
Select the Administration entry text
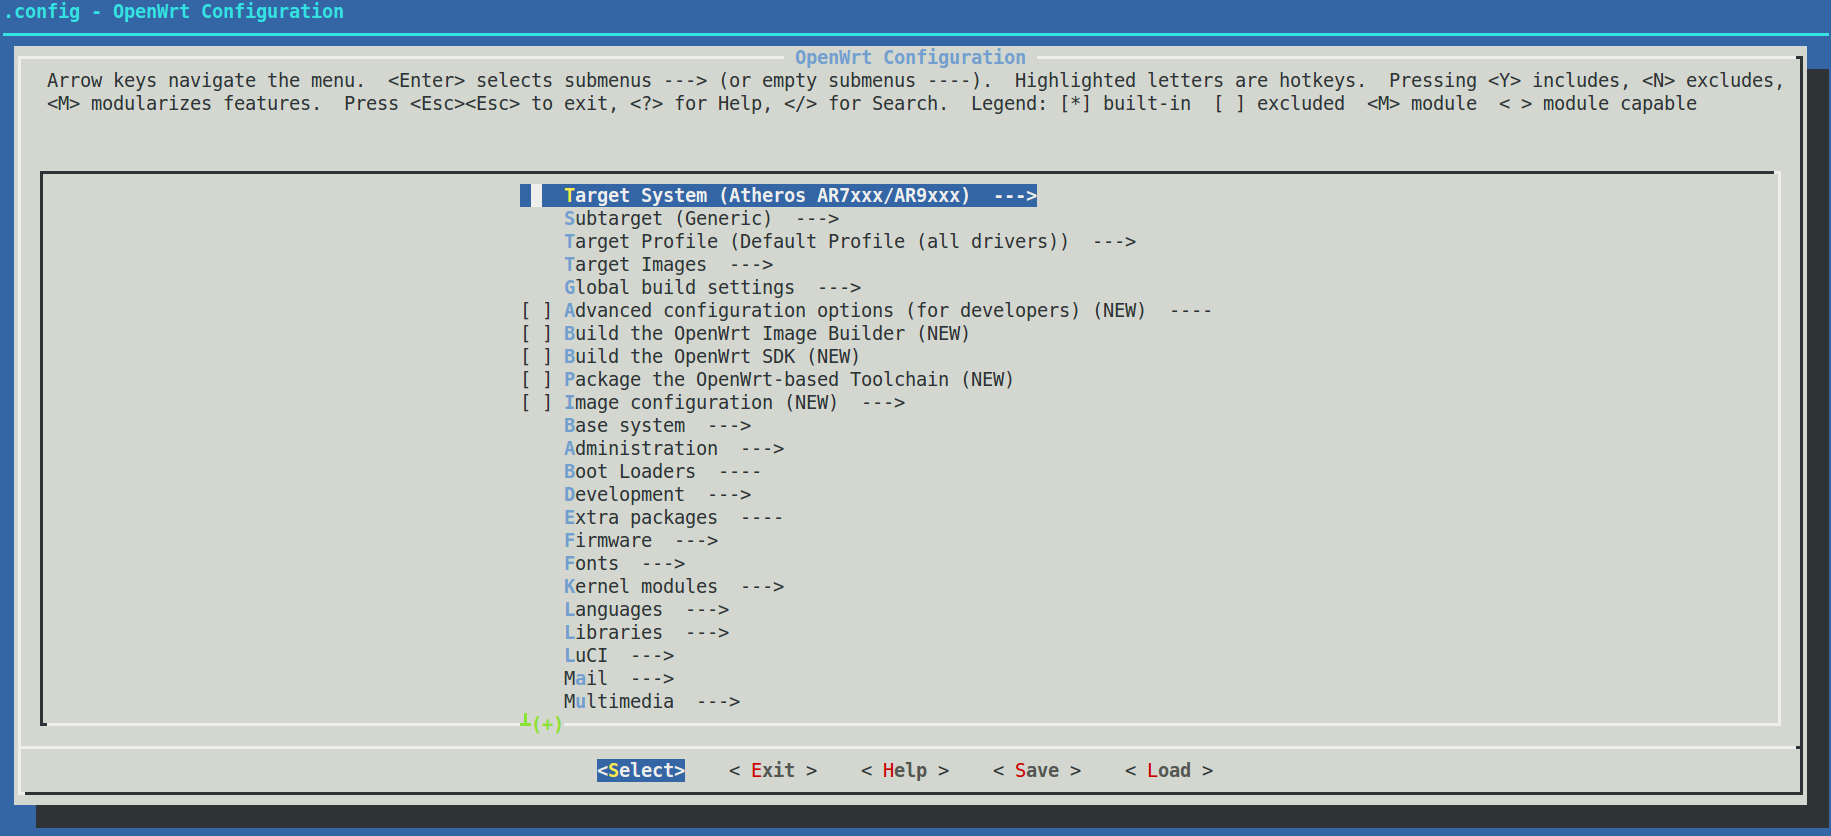(x=641, y=449)
